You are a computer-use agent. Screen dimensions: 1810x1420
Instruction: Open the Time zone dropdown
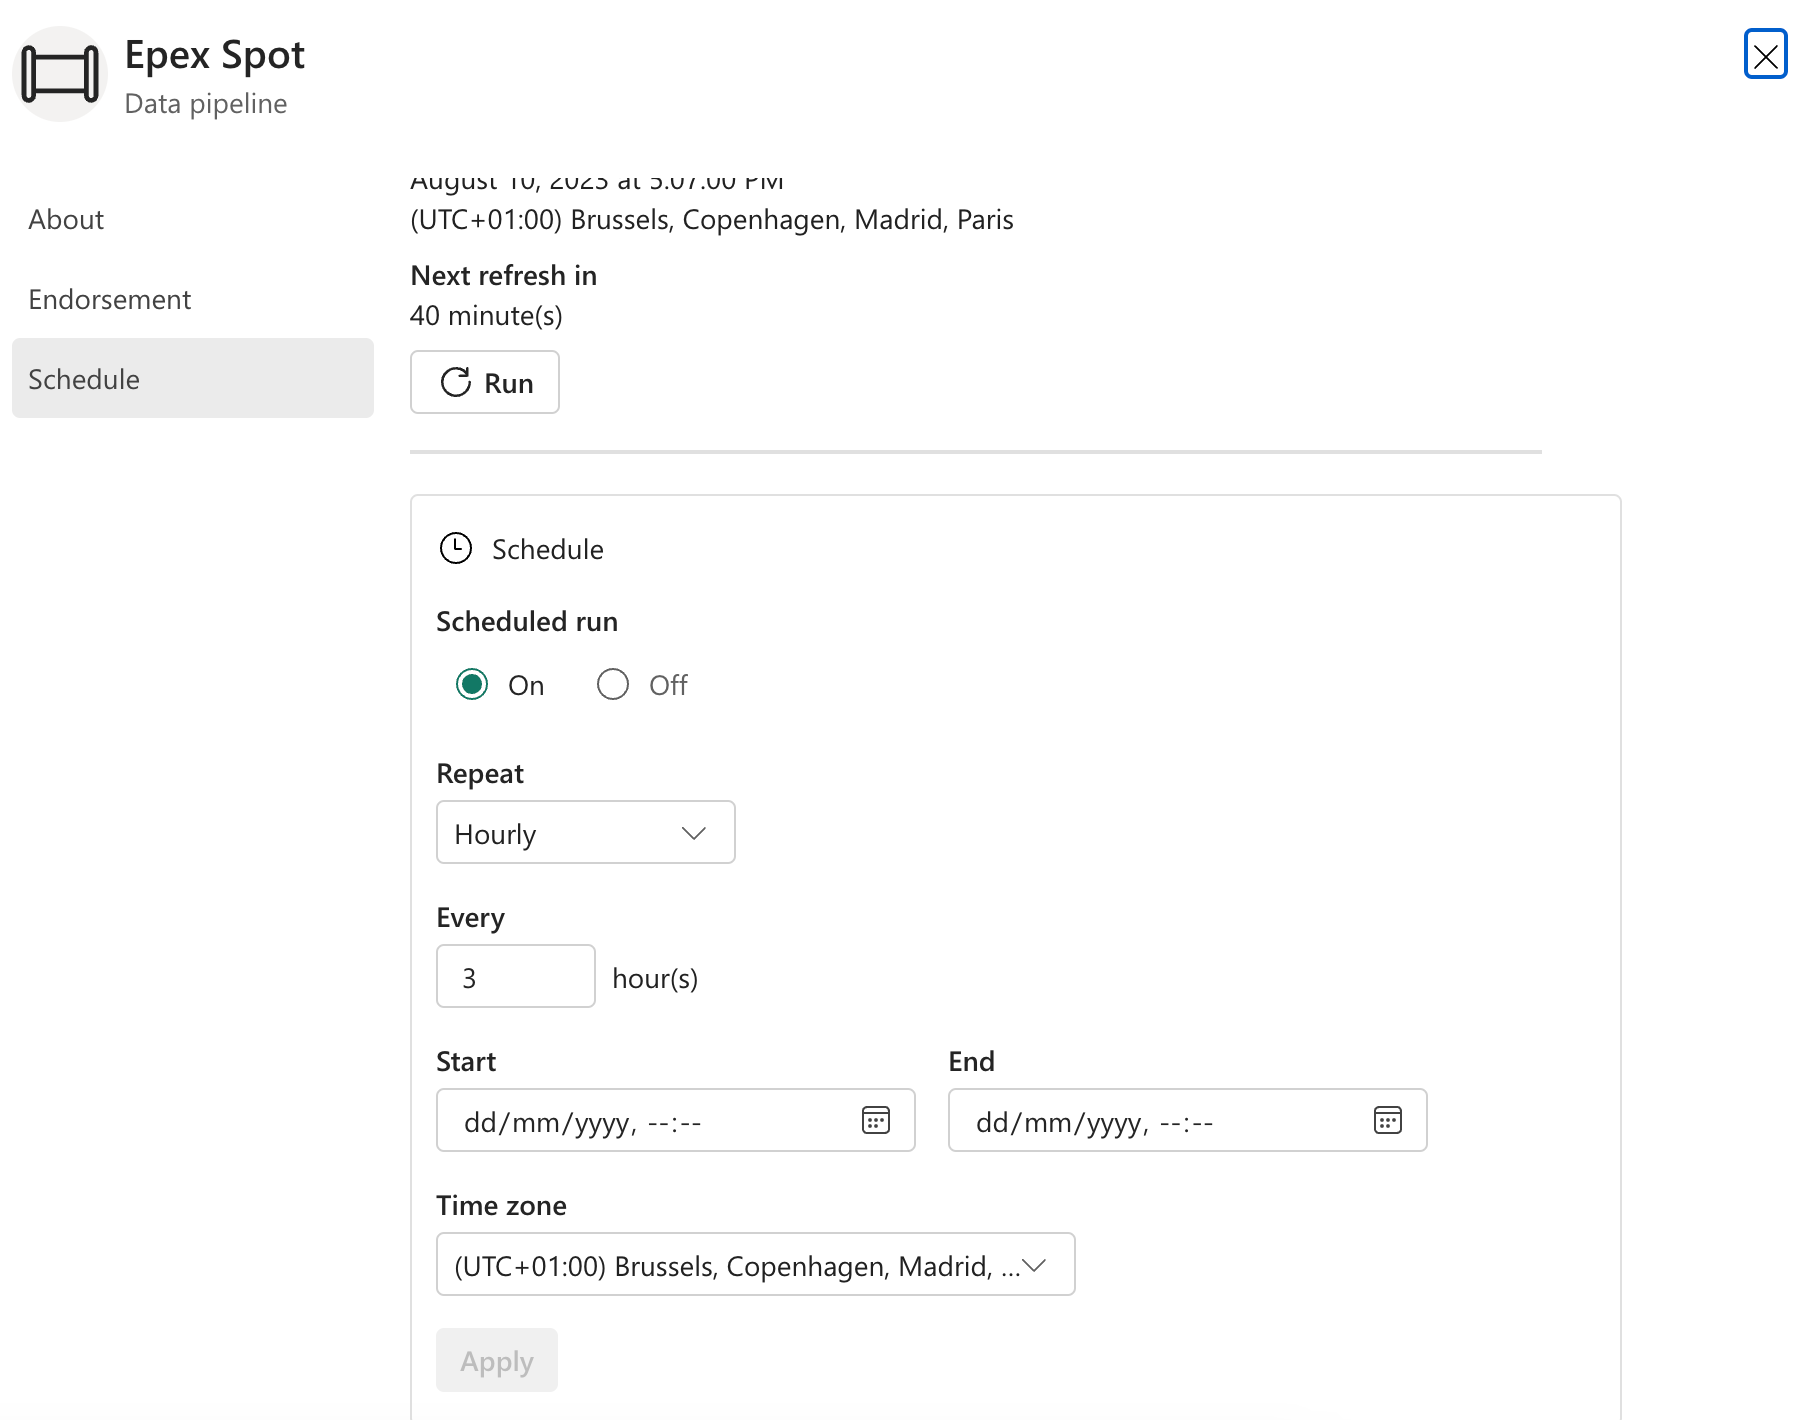[x=755, y=1265]
